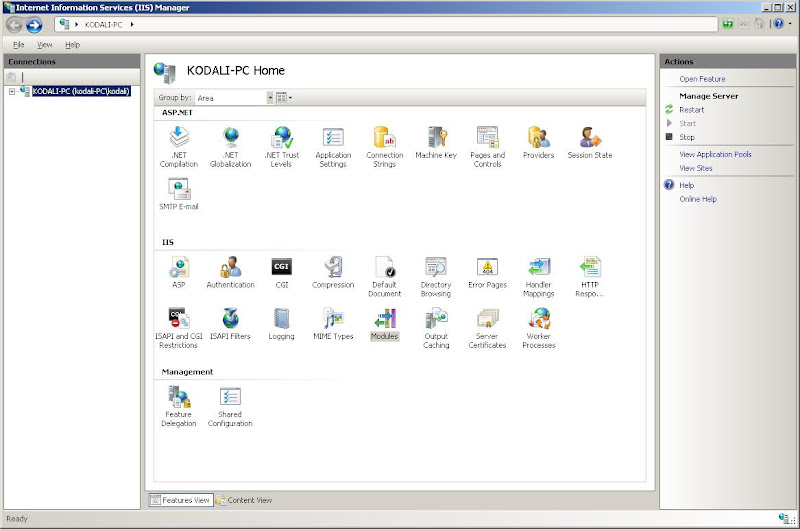Click the green refresh page icon
Viewport: 800px width, 529px height.
(728, 24)
